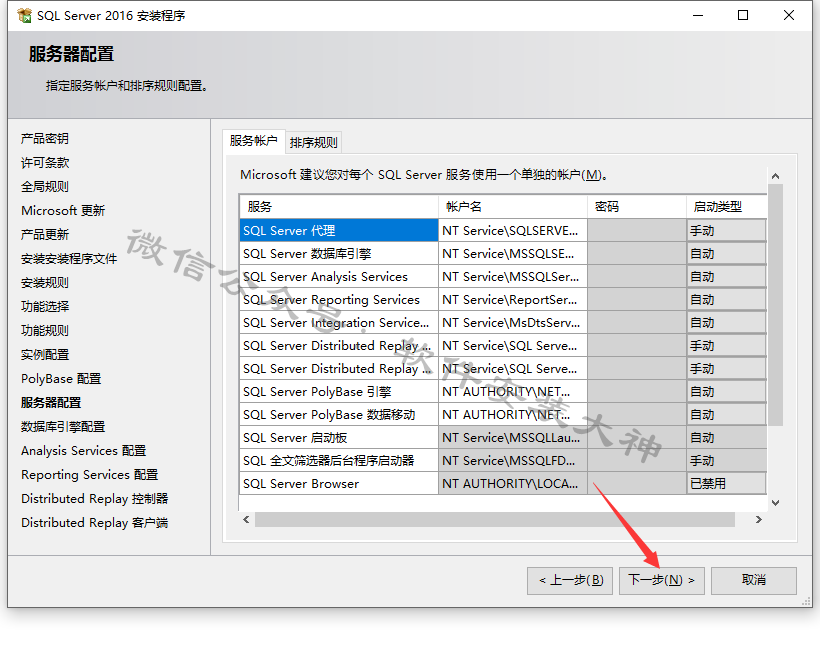The image size is (820, 656).
Task: Click account name NT Service\MSSQLSE... for 数据库引擎
Action: (x=512, y=254)
